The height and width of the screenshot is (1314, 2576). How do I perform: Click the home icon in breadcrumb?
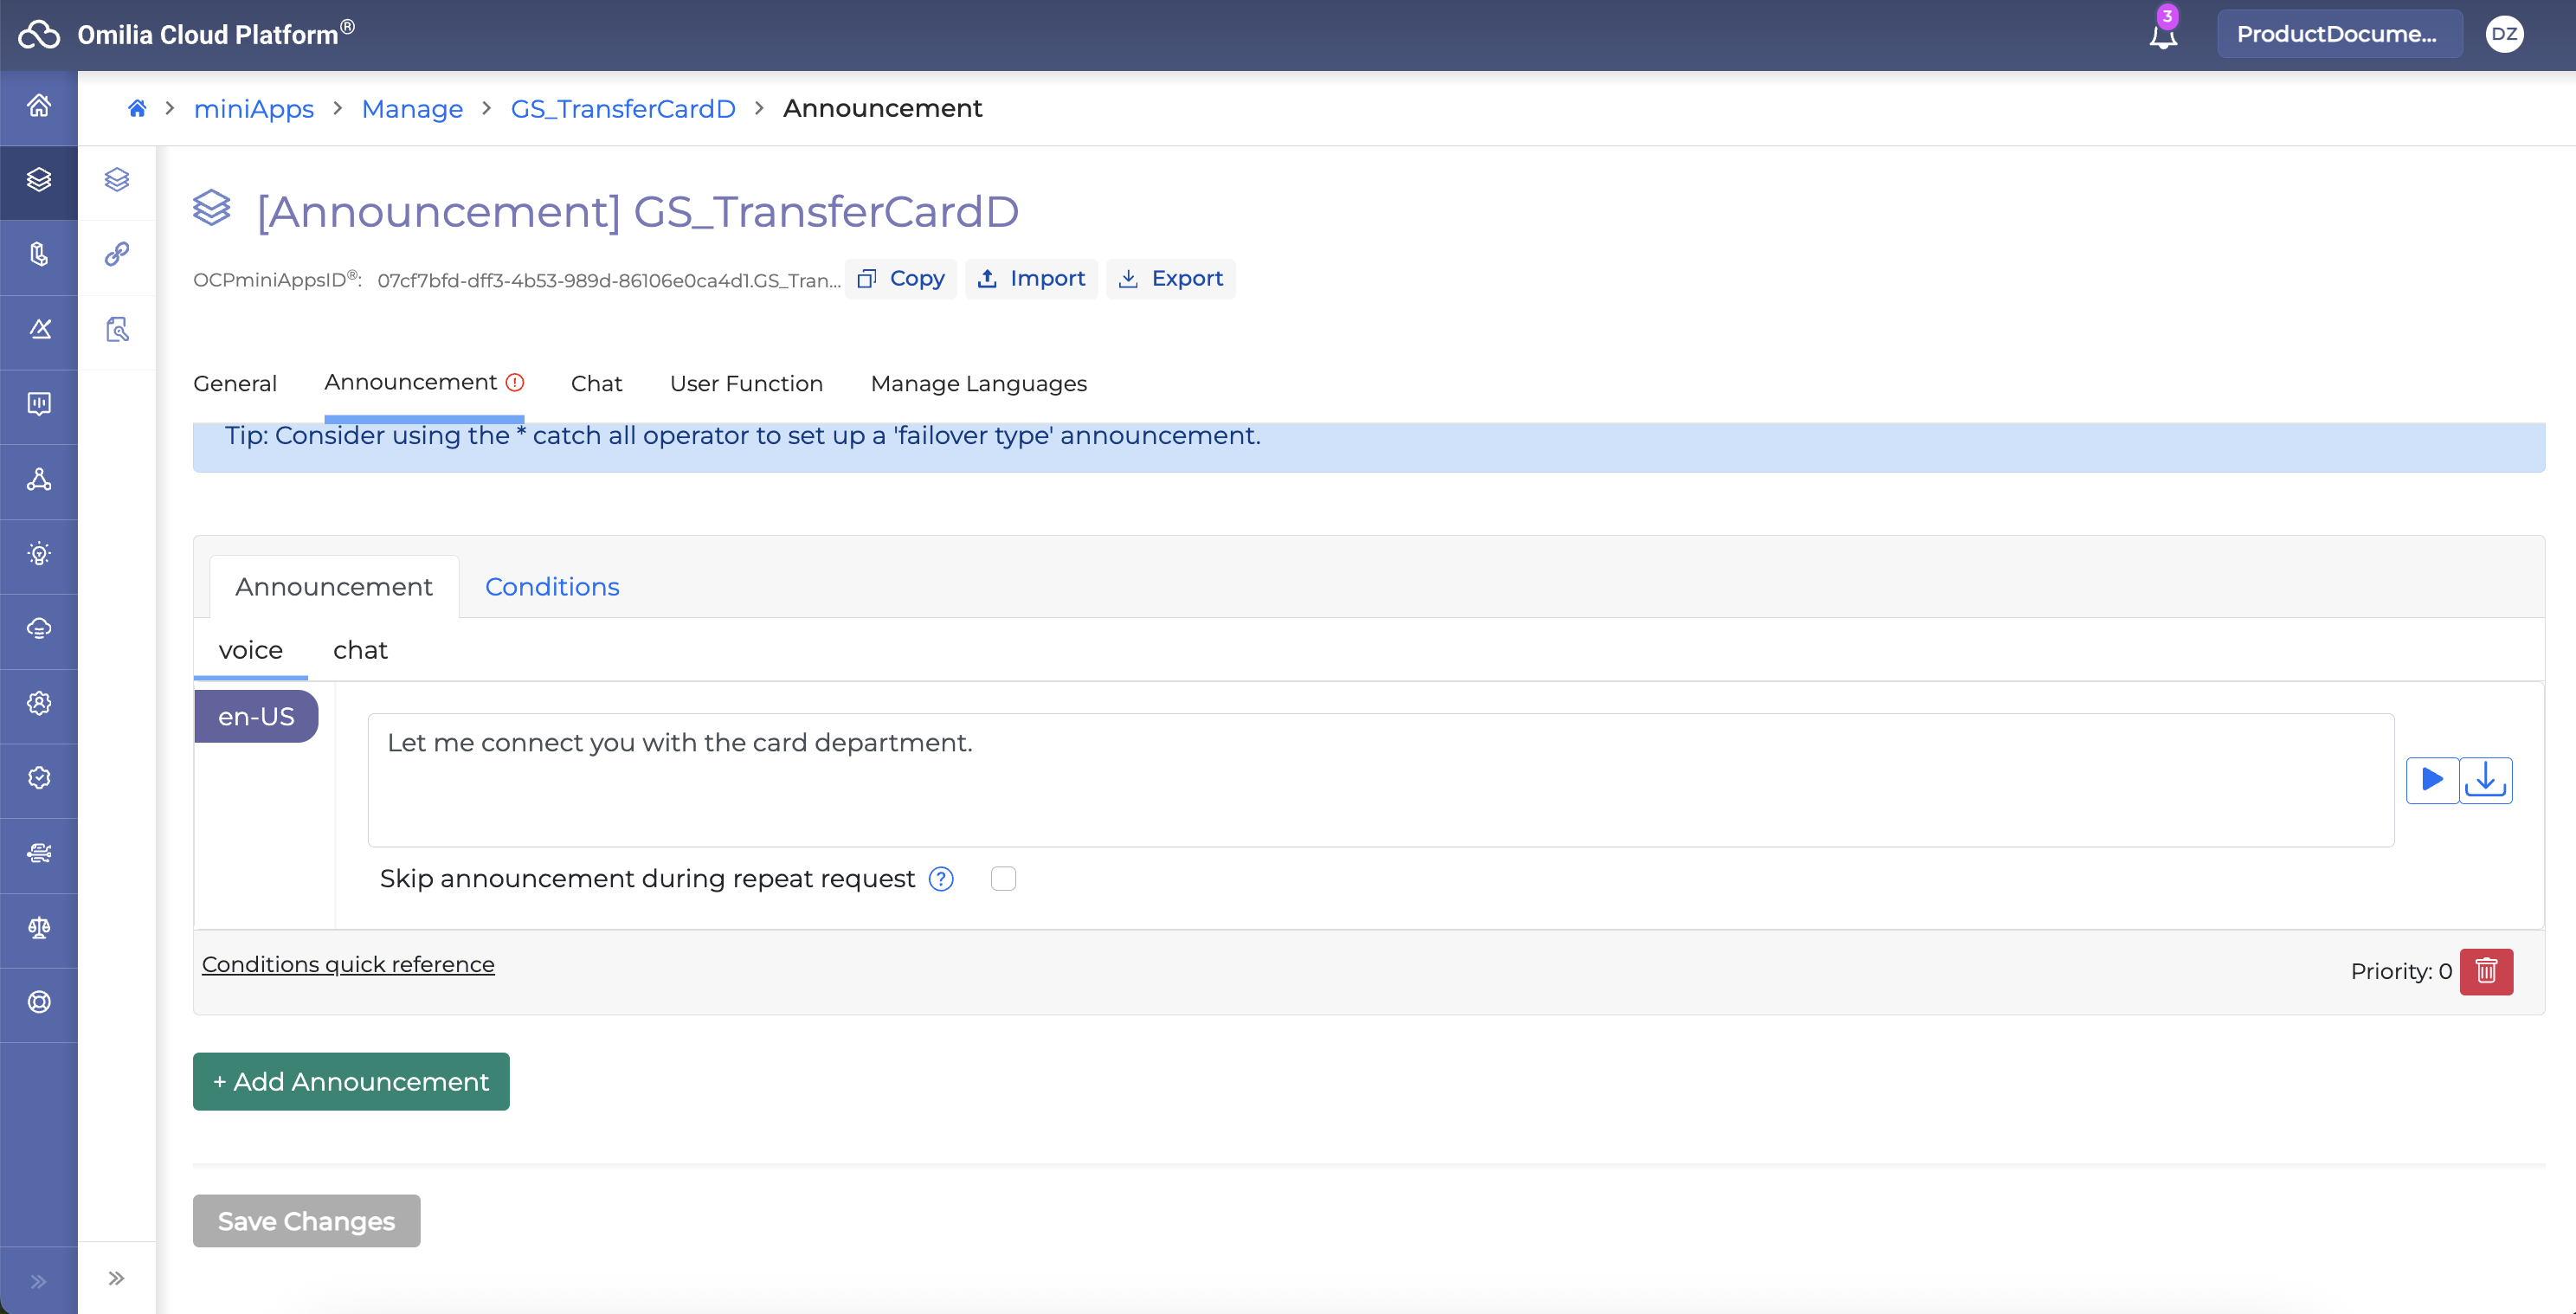click(137, 108)
